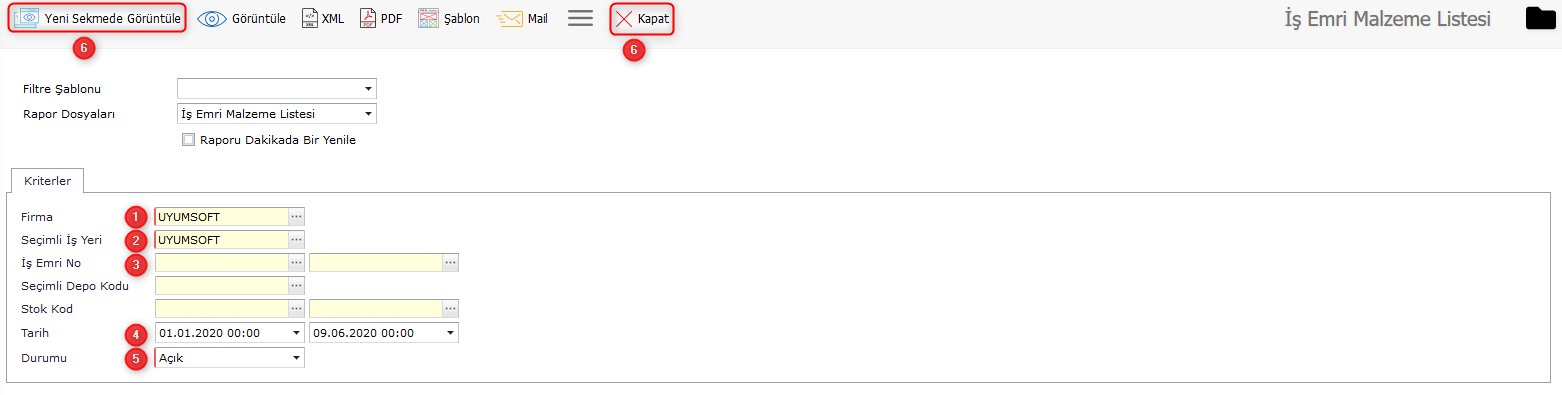
Task: Close the form with Kapat
Action: coord(641,18)
